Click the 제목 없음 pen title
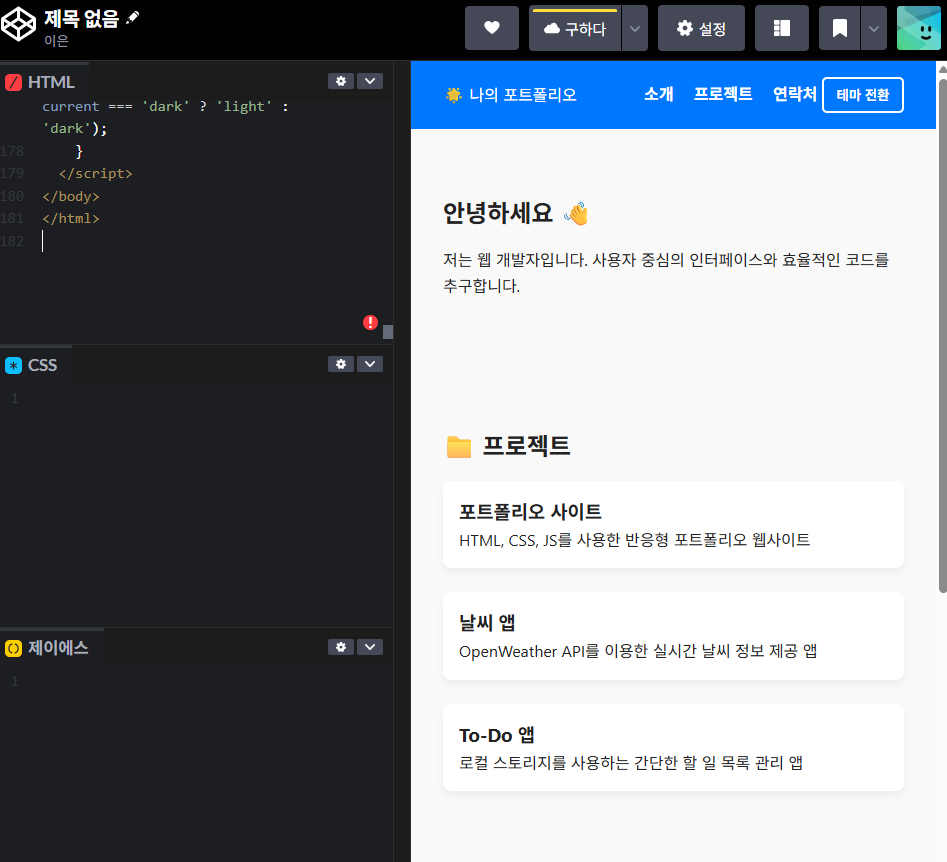The width and height of the screenshot is (947, 862). (x=82, y=18)
